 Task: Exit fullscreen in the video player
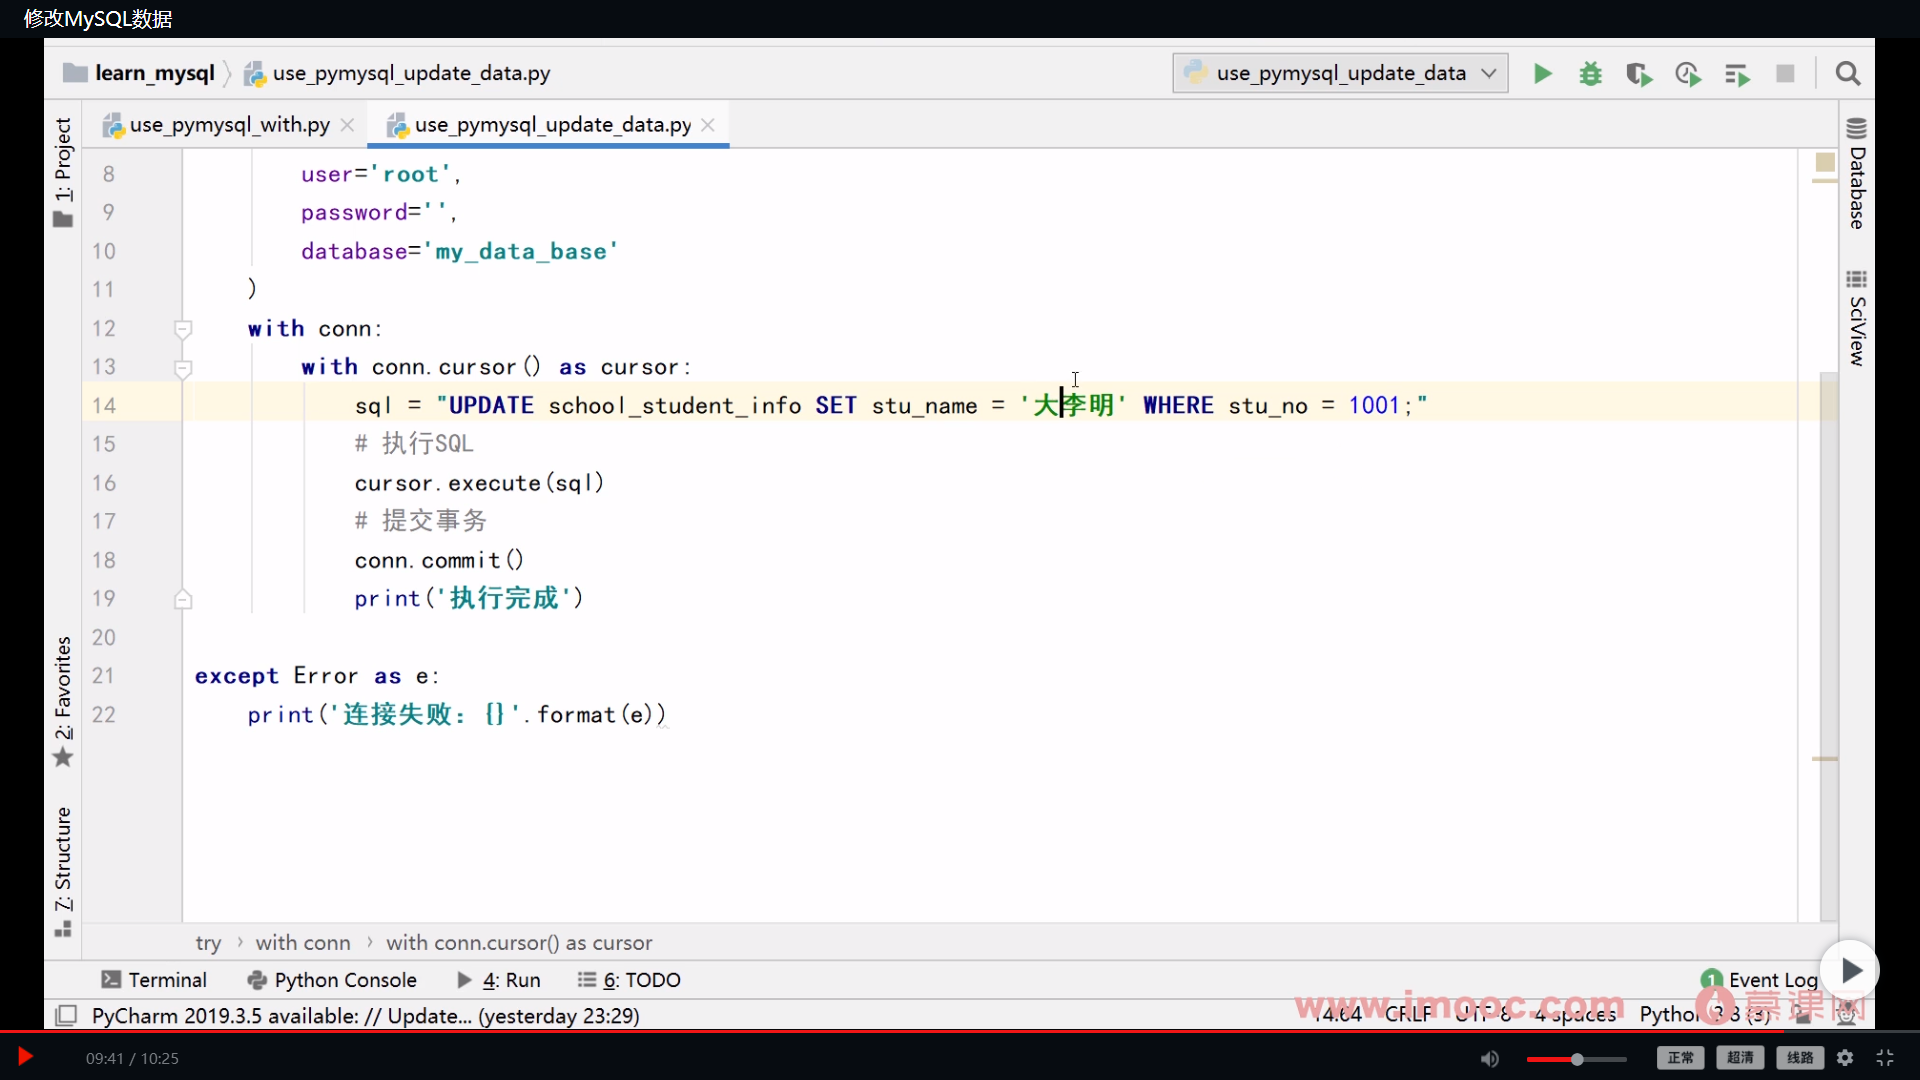pyautogui.click(x=1885, y=1058)
